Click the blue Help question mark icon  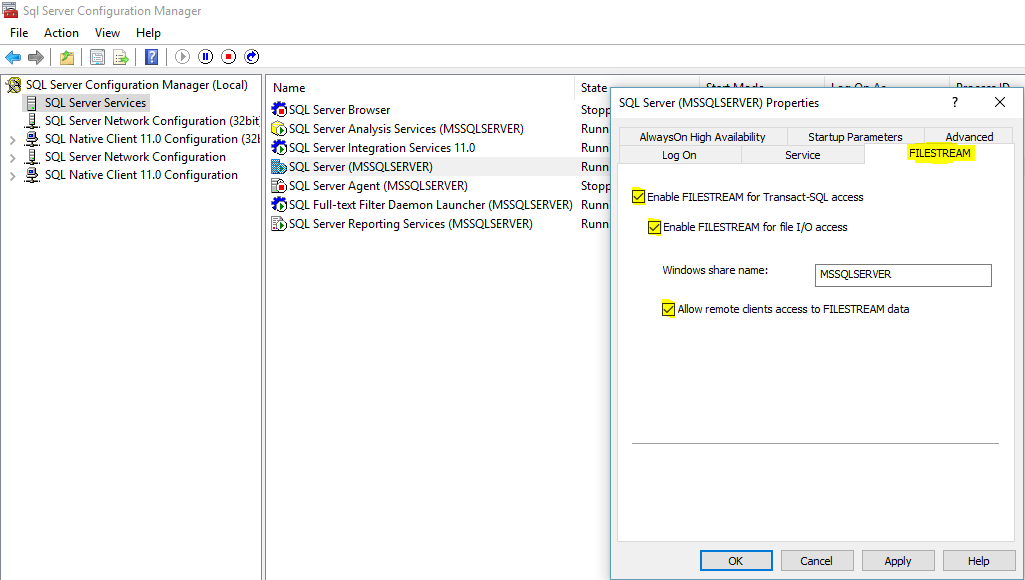point(152,57)
